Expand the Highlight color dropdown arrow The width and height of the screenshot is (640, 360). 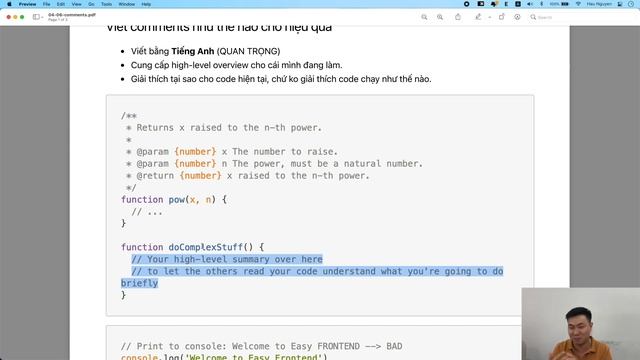489,17
